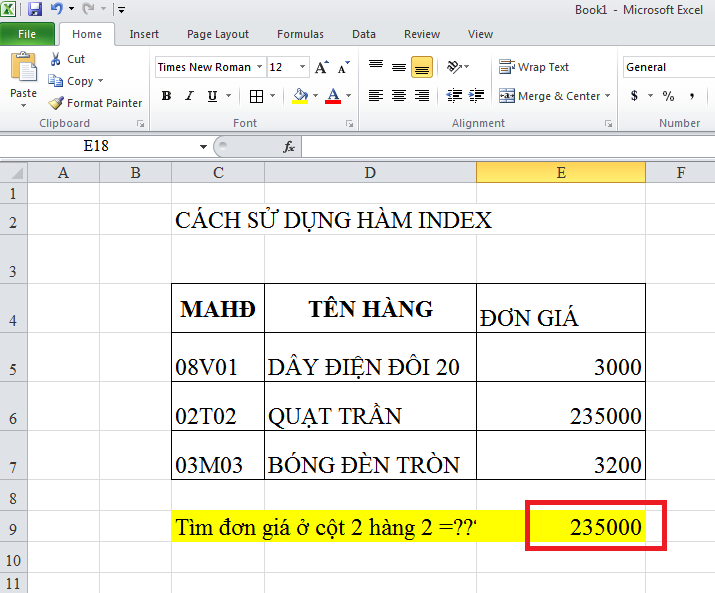The image size is (715, 593).
Task: Increase font size with Grow Font icon
Action: tap(321, 67)
